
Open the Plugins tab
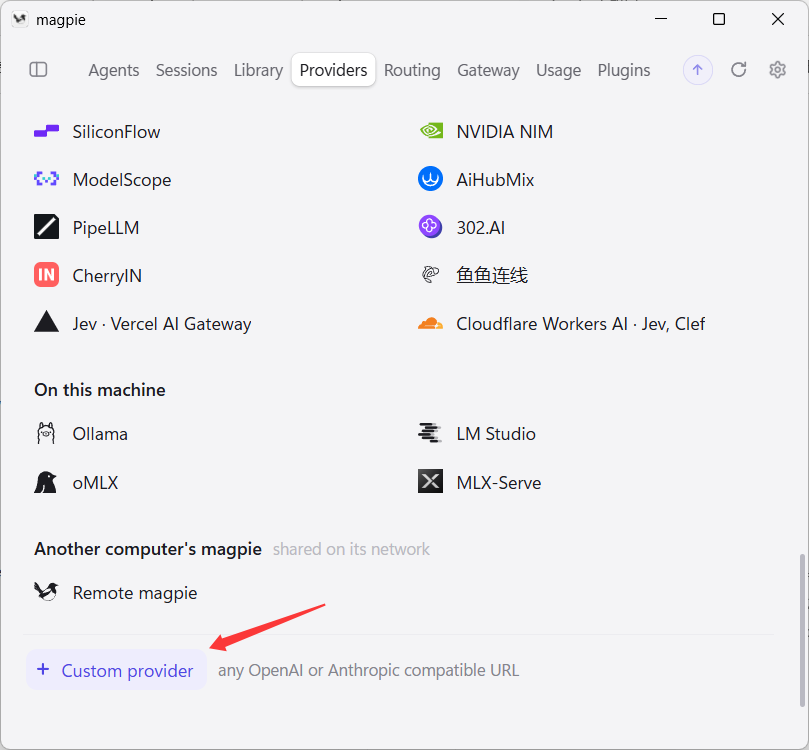[624, 70]
